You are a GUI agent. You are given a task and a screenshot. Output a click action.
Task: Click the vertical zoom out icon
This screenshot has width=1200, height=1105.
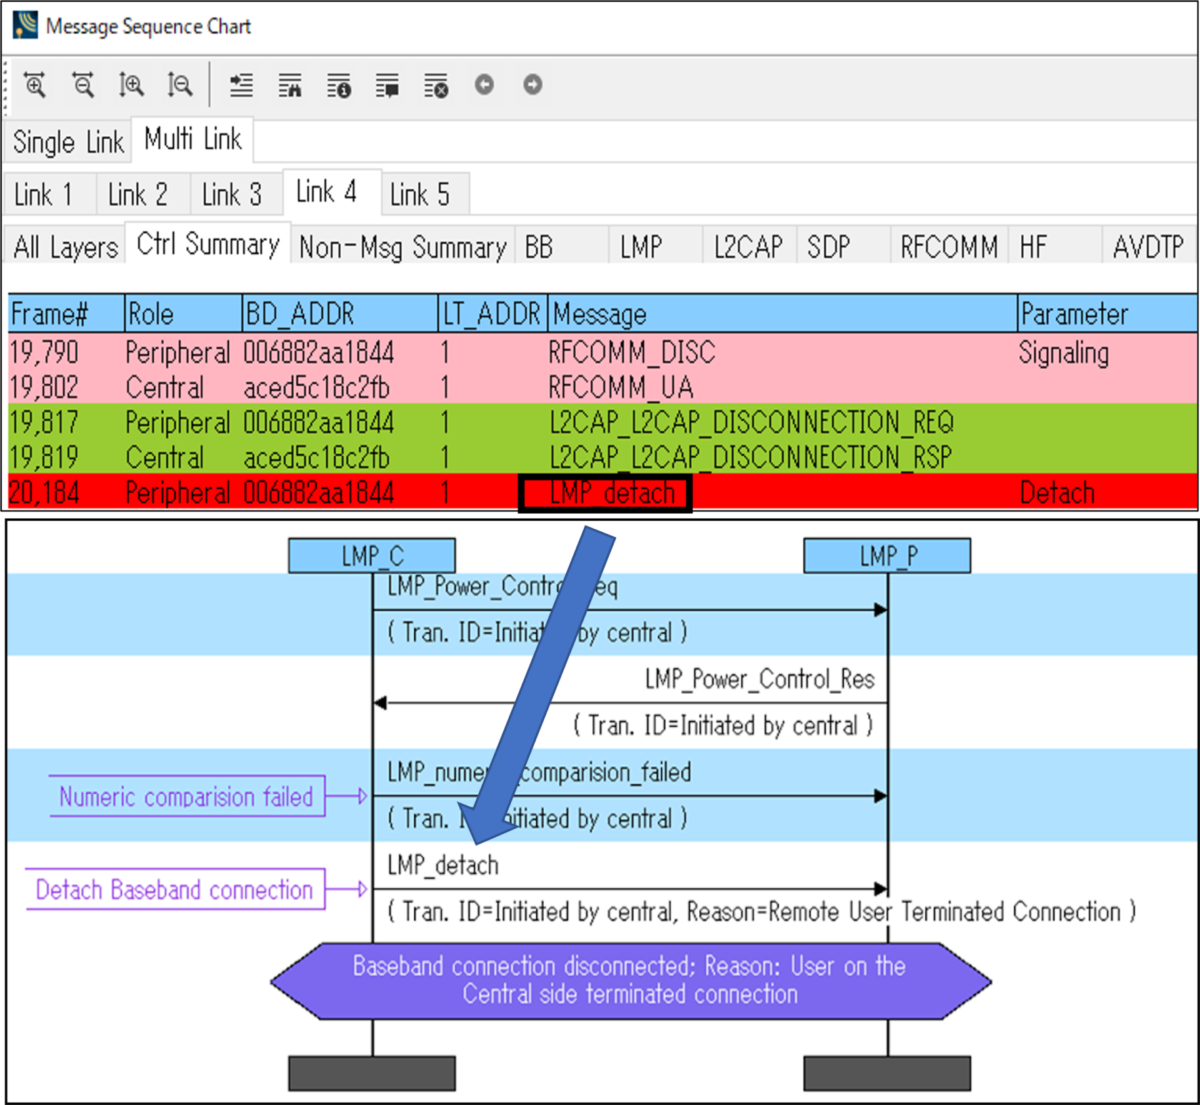pos(179,85)
